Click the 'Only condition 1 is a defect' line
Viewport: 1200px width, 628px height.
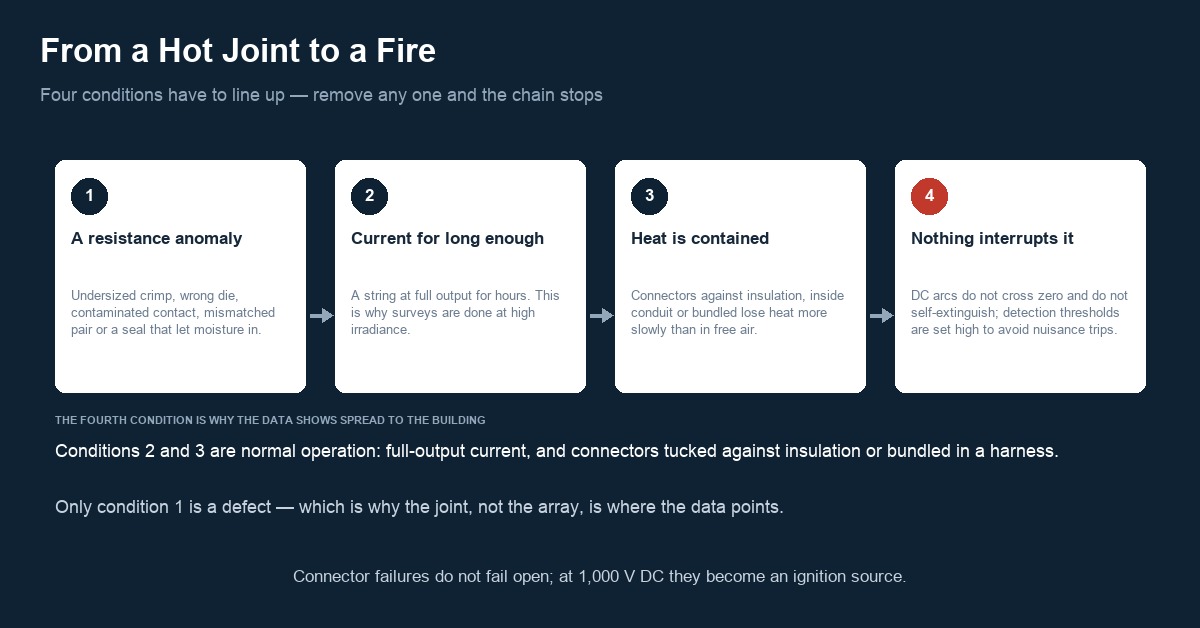pyautogui.click(x=419, y=507)
